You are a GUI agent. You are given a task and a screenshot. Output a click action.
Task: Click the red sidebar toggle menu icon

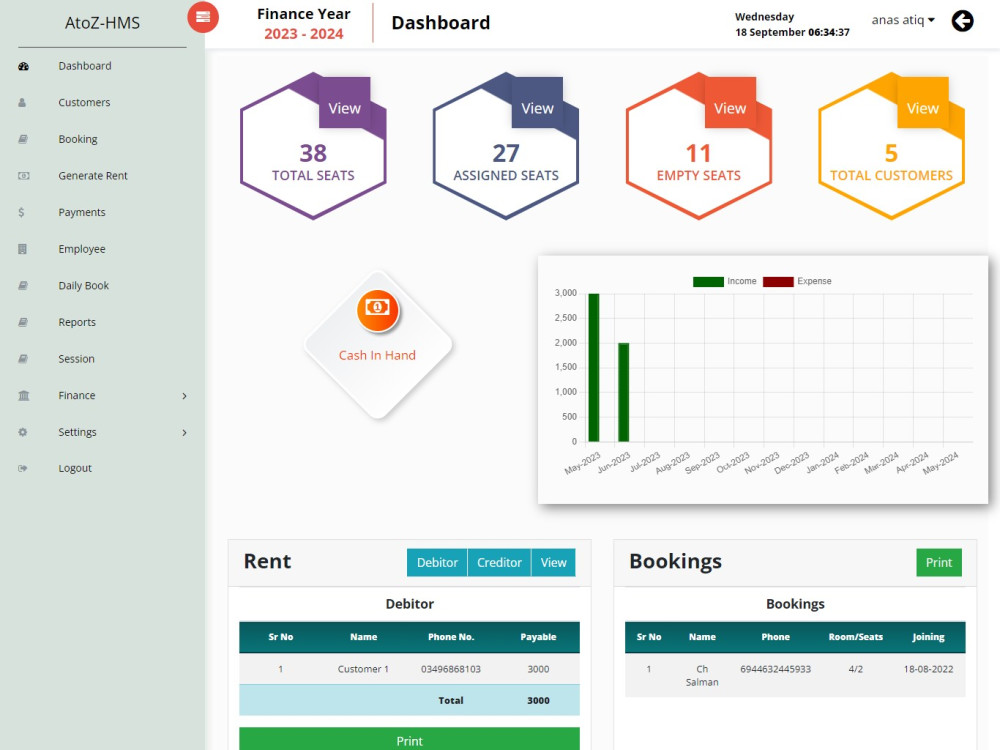pos(203,17)
